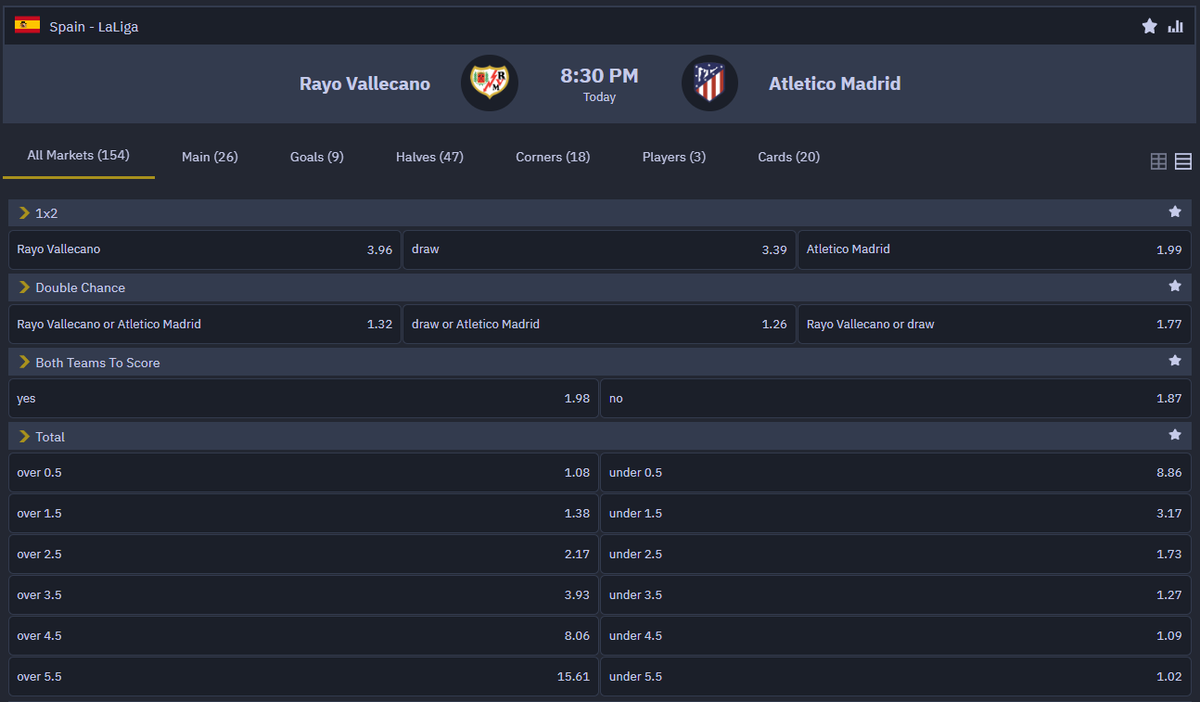Screen dimensions: 1200x702
Task: Click the 8:30 PM kickoff time
Action: pos(599,76)
